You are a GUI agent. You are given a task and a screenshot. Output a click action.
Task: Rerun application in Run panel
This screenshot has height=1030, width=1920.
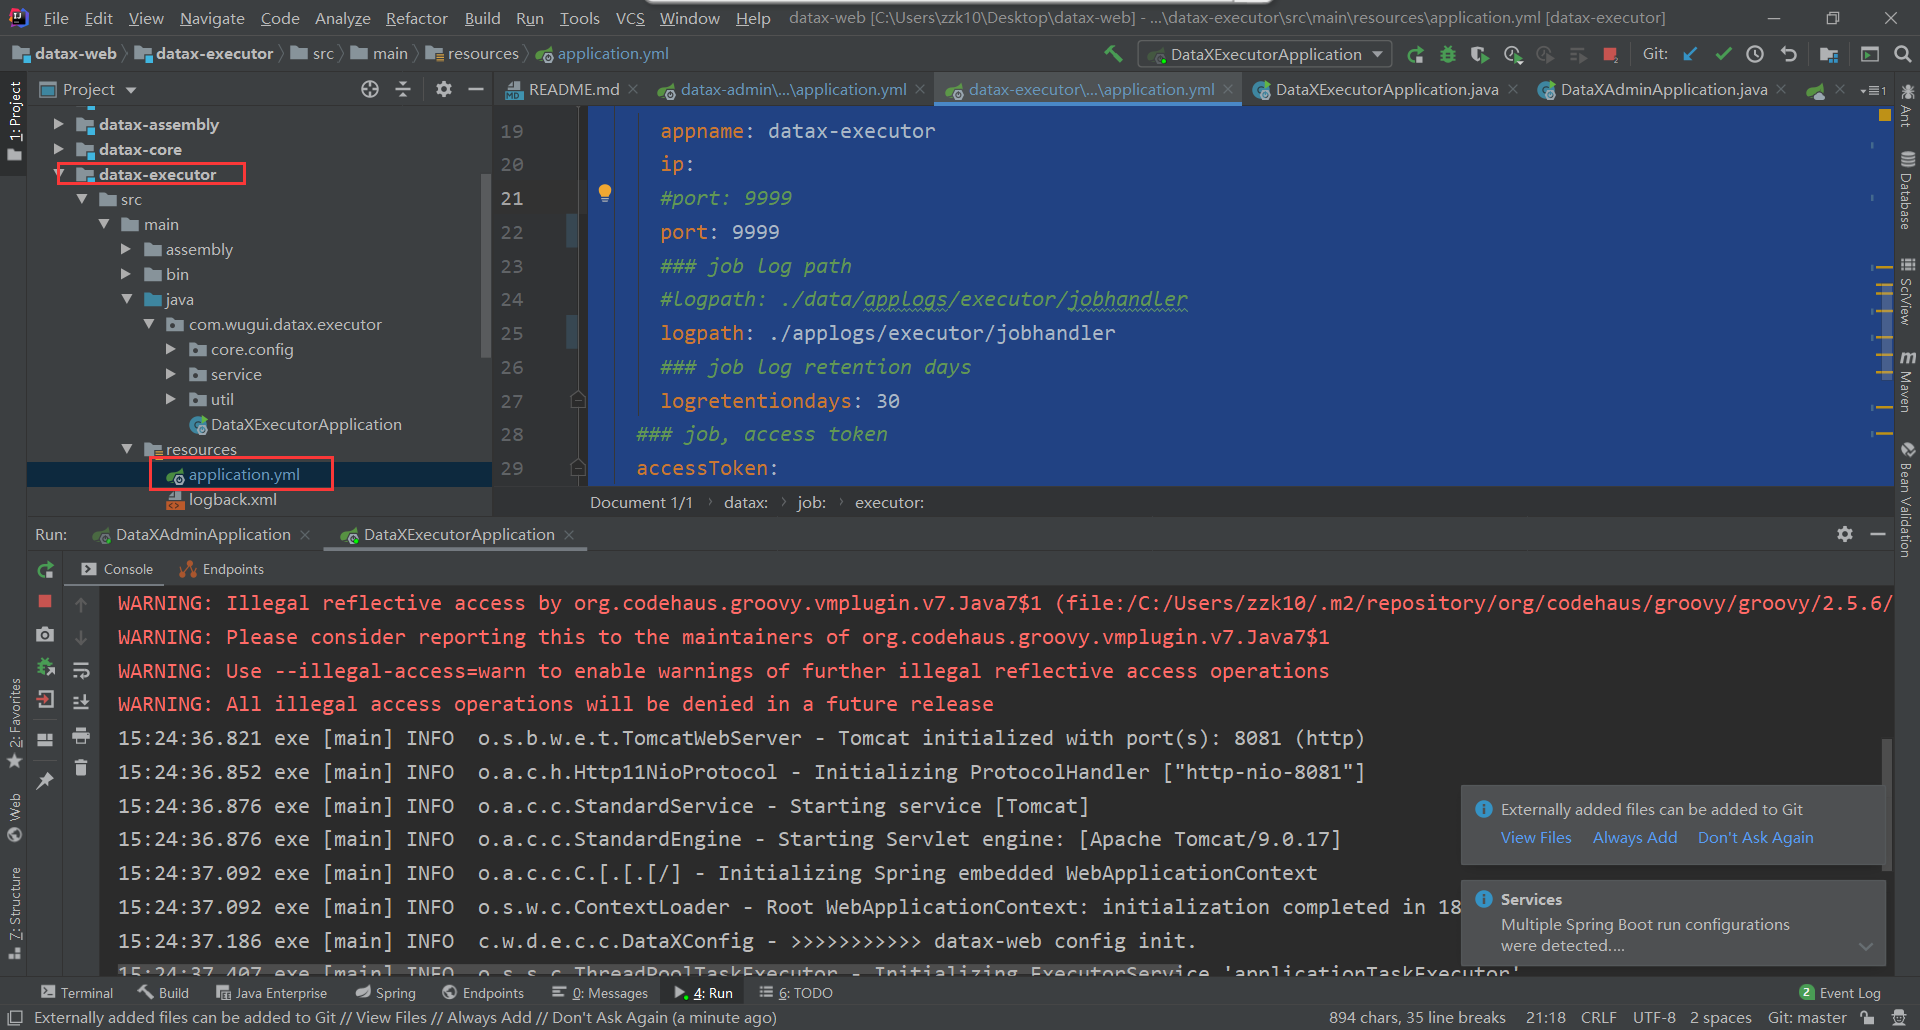coord(45,570)
